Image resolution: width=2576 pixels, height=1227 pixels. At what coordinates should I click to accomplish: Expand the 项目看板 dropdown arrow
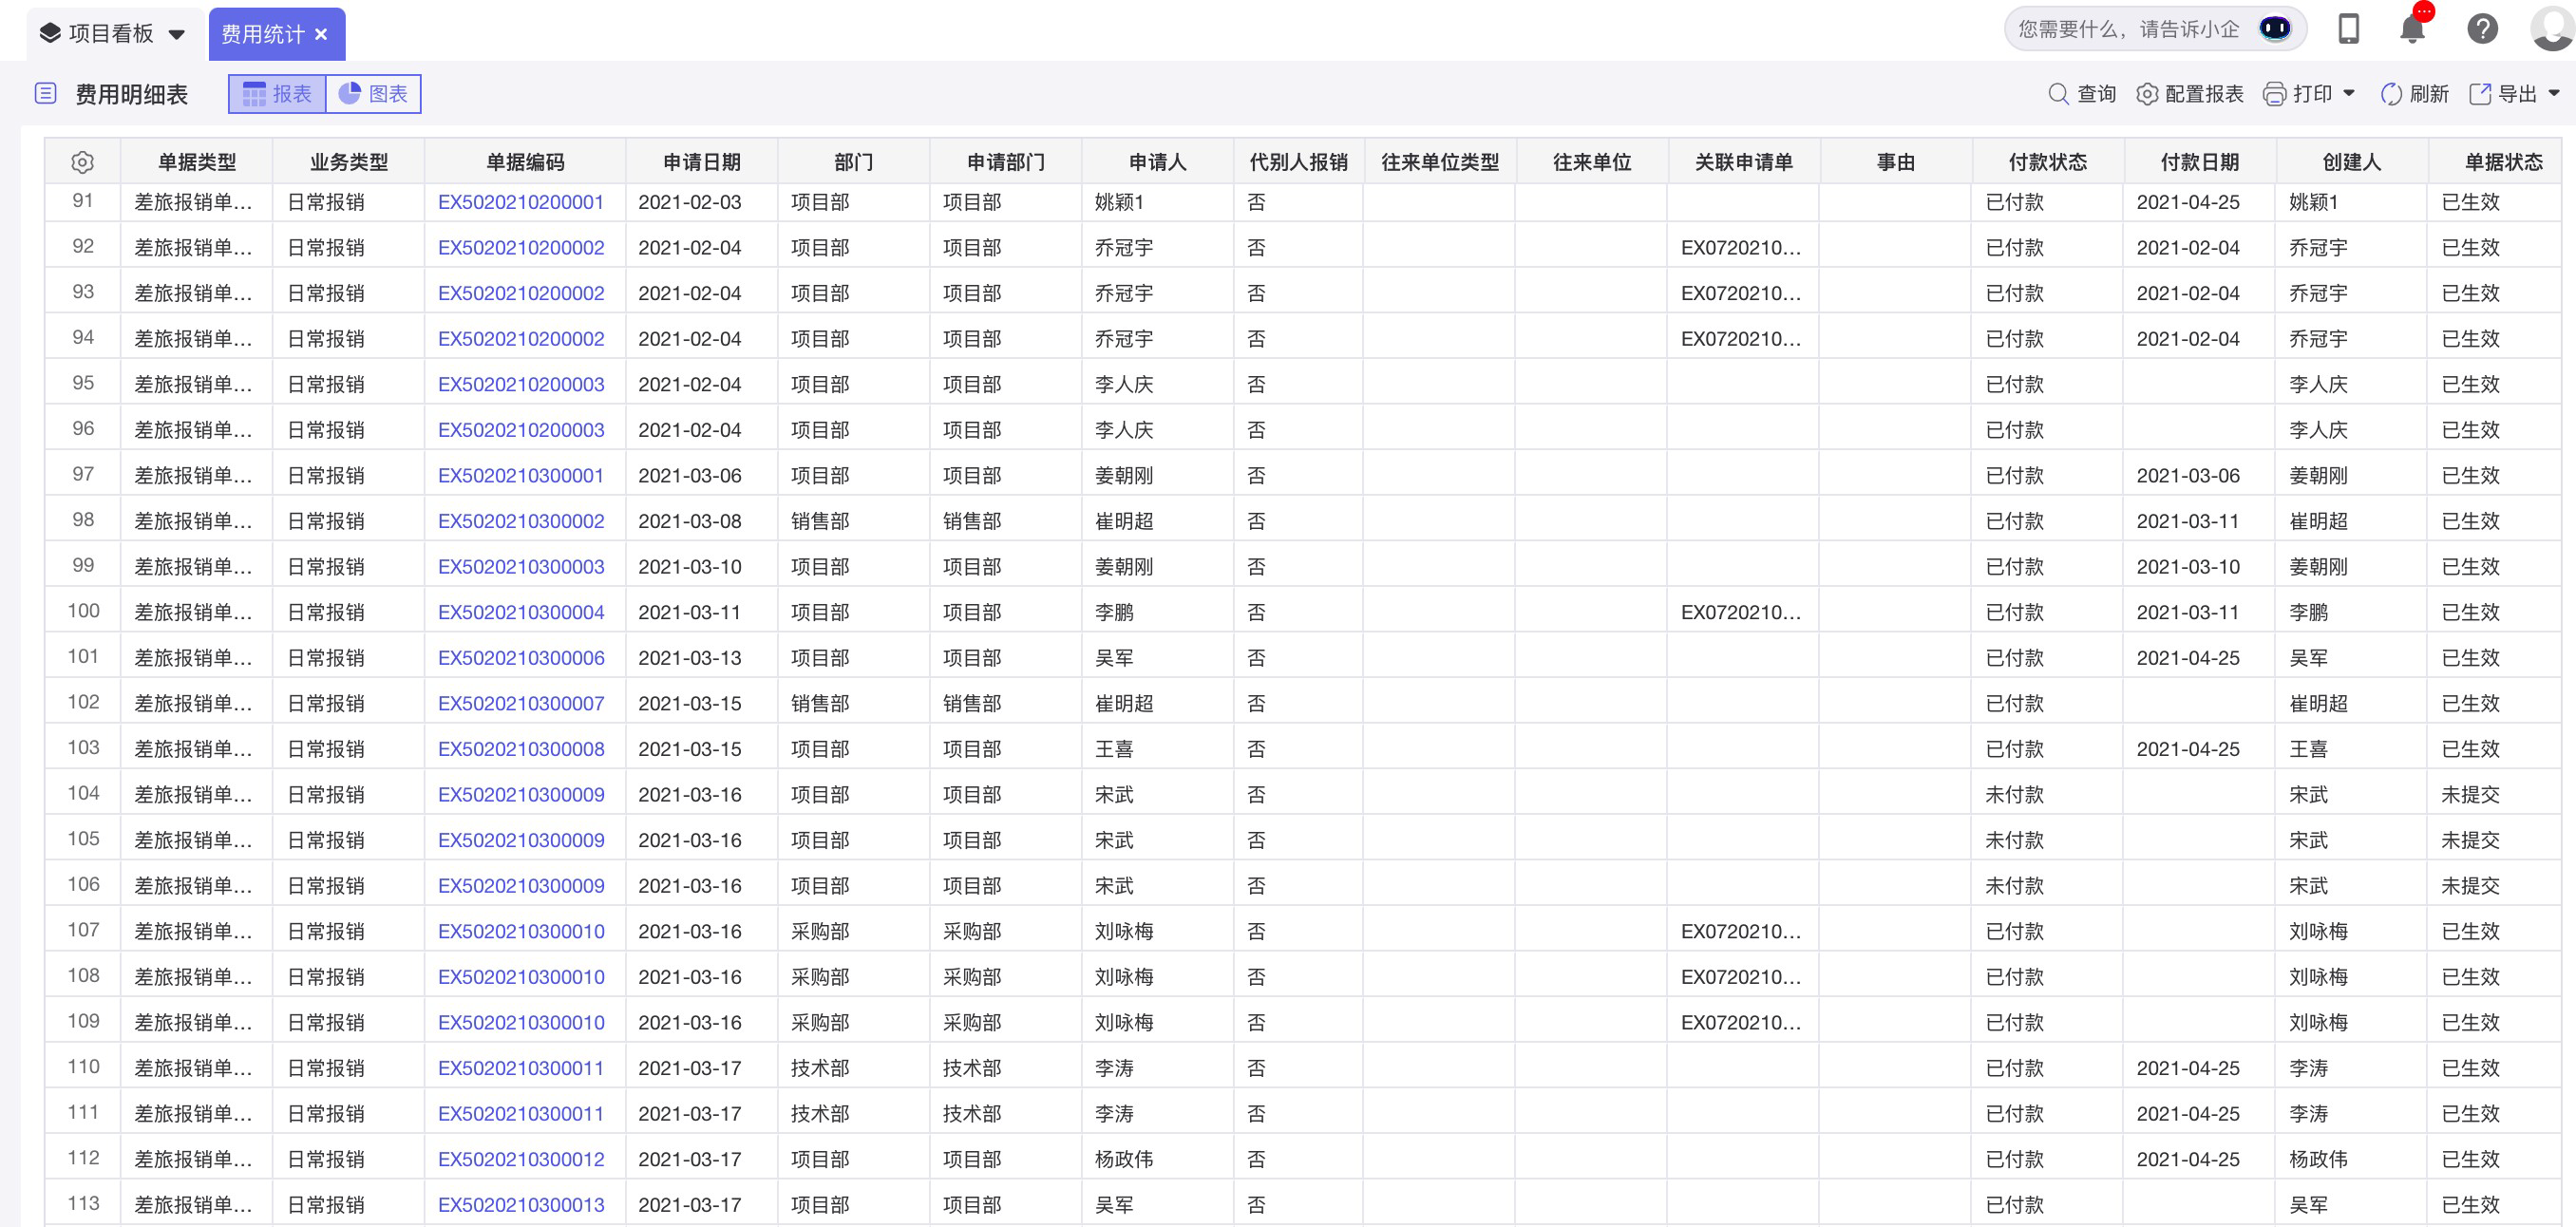tap(177, 33)
